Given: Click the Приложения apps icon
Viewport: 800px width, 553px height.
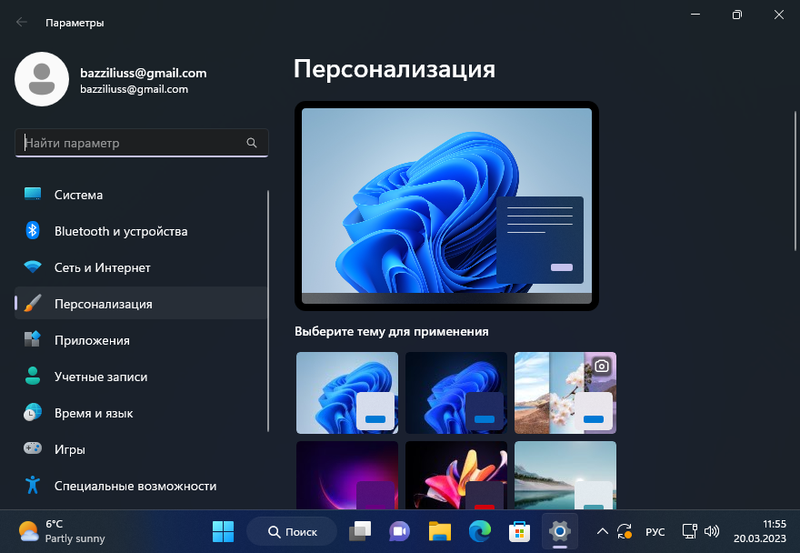Looking at the screenshot, I should coord(33,340).
